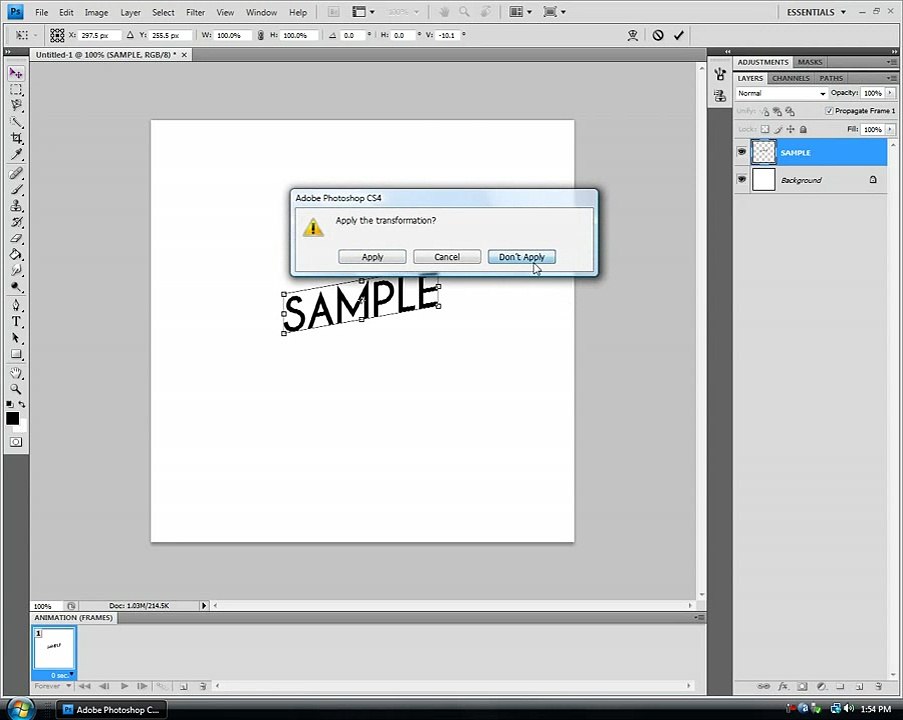Image resolution: width=903 pixels, height=720 pixels.
Task: Select the Path Selection tool
Action: pyautogui.click(x=16, y=338)
